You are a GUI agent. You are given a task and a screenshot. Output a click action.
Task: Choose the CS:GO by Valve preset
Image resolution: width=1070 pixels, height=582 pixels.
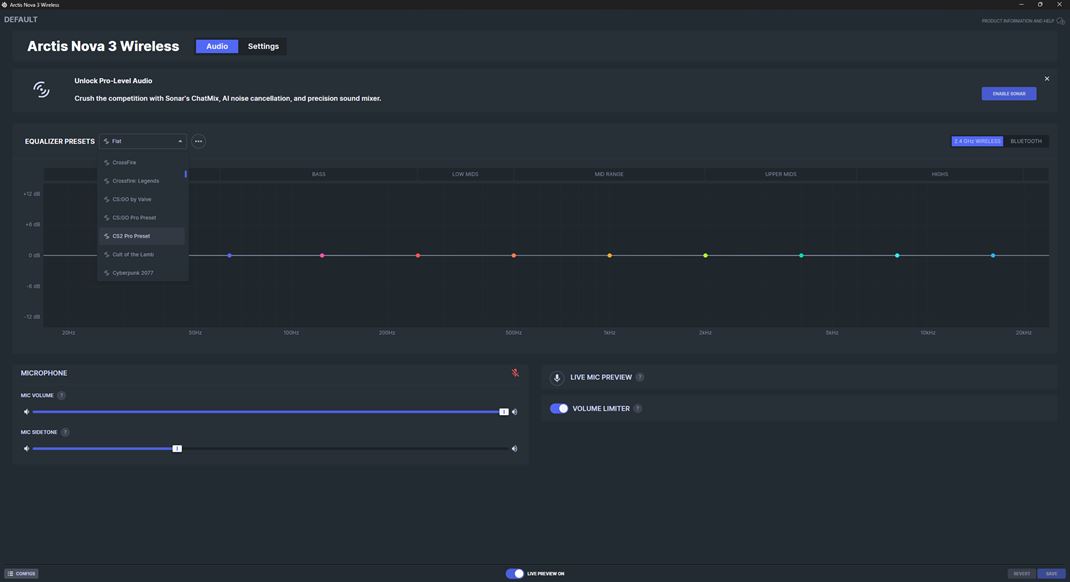point(142,199)
